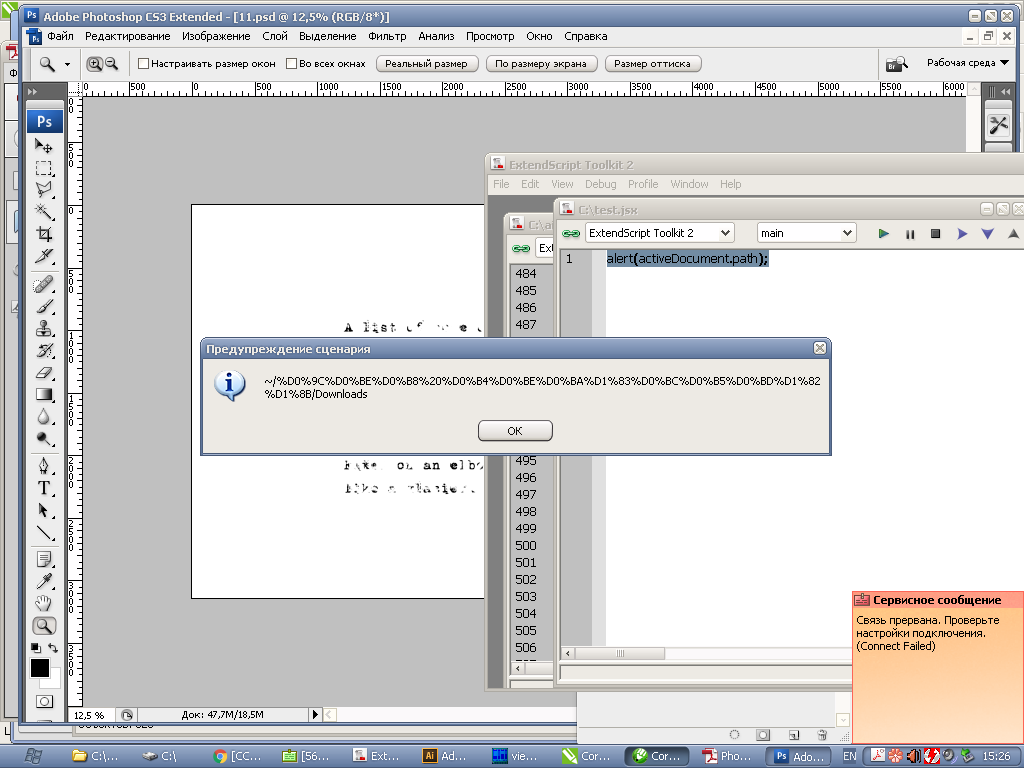This screenshot has width=1024, height=768.
Task: Select the Line tool
Action: [44, 532]
